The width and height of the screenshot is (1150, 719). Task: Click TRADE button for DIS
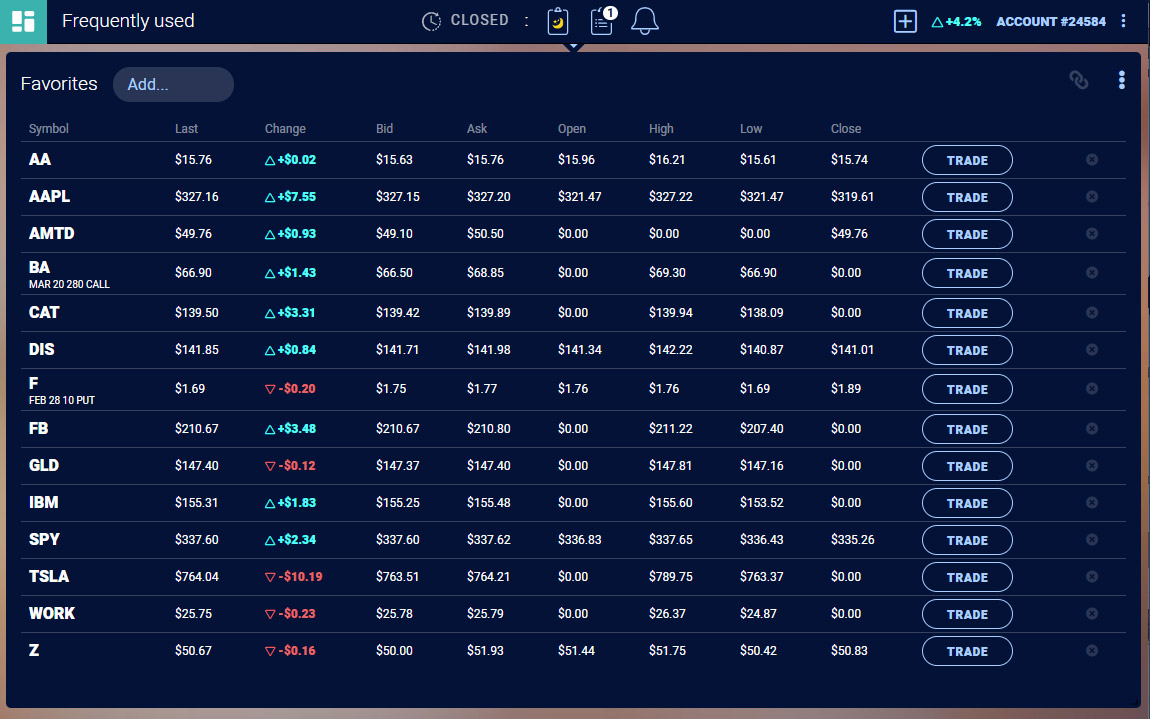pyautogui.click(x=967, y=350)
